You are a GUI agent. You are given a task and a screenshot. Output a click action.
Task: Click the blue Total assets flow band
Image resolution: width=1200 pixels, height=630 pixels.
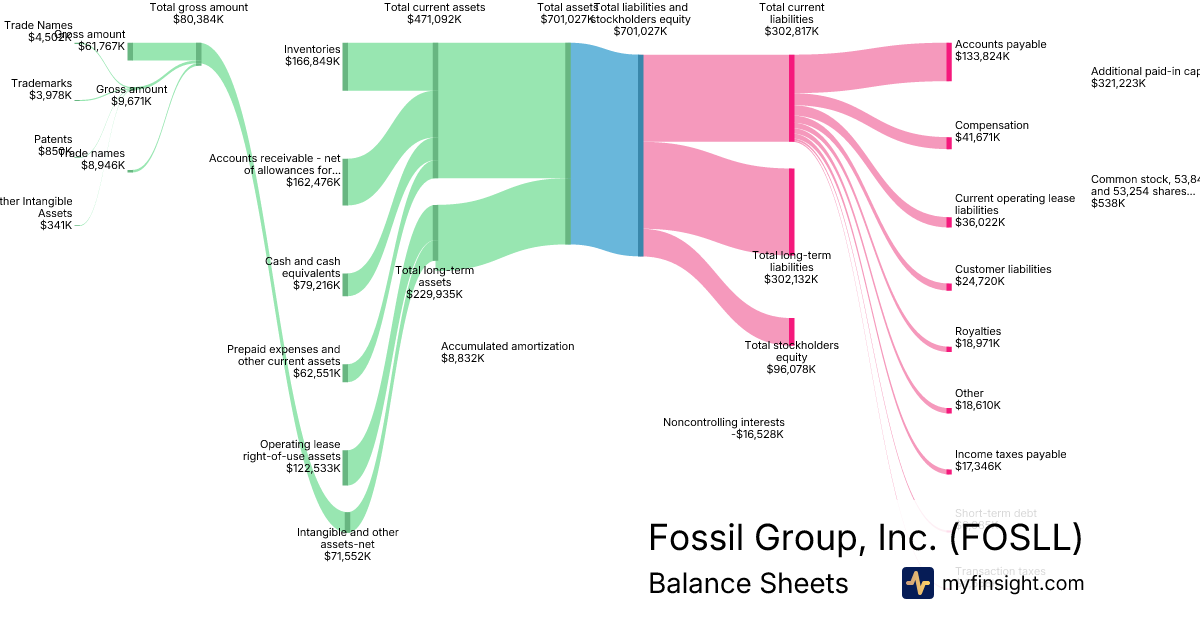tap(605, 150)
